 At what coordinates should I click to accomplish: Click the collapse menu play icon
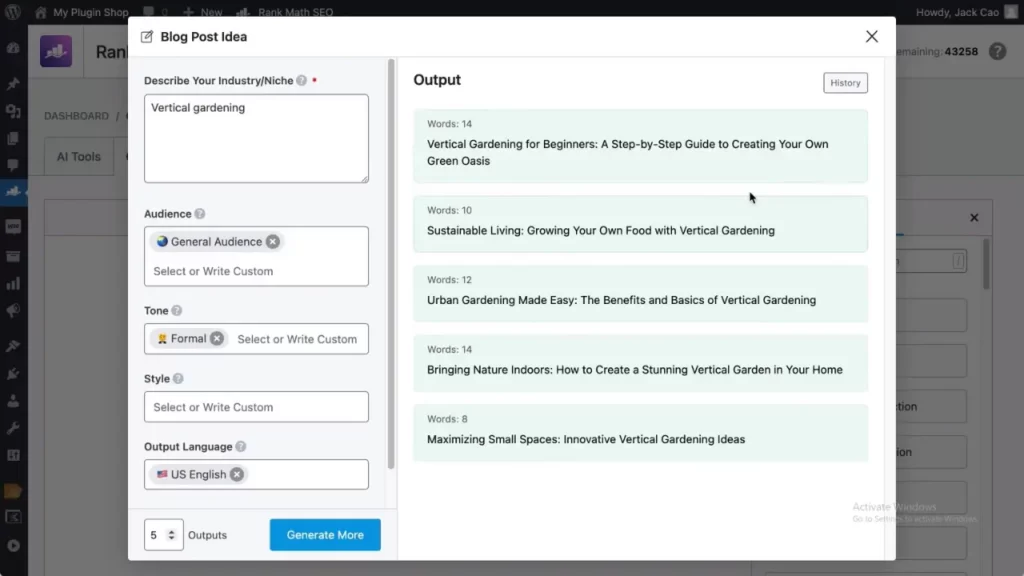13,546
